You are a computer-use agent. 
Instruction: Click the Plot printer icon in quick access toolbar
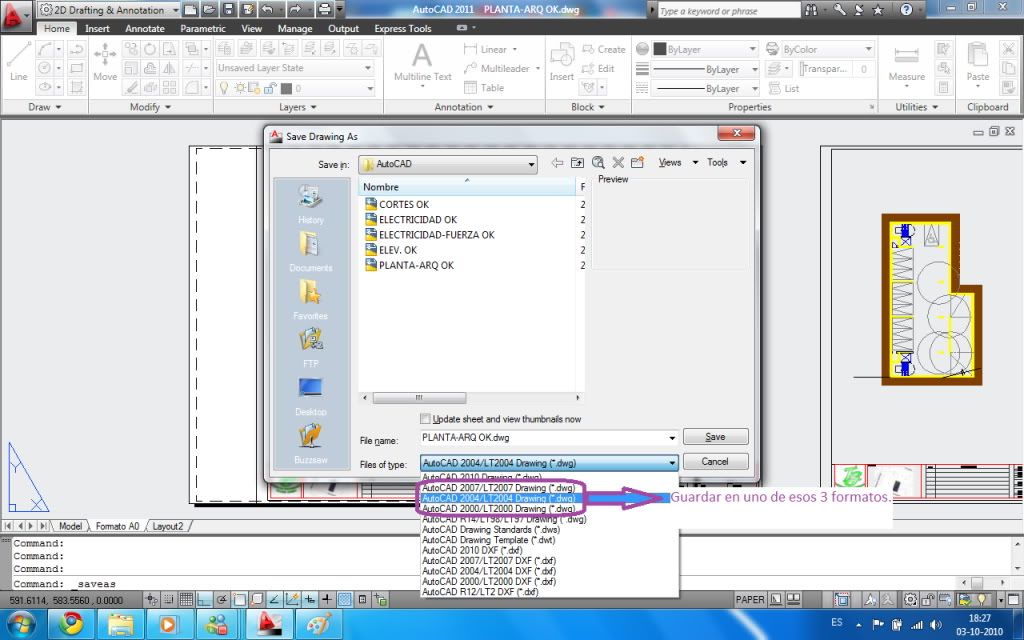pos(325,10)
